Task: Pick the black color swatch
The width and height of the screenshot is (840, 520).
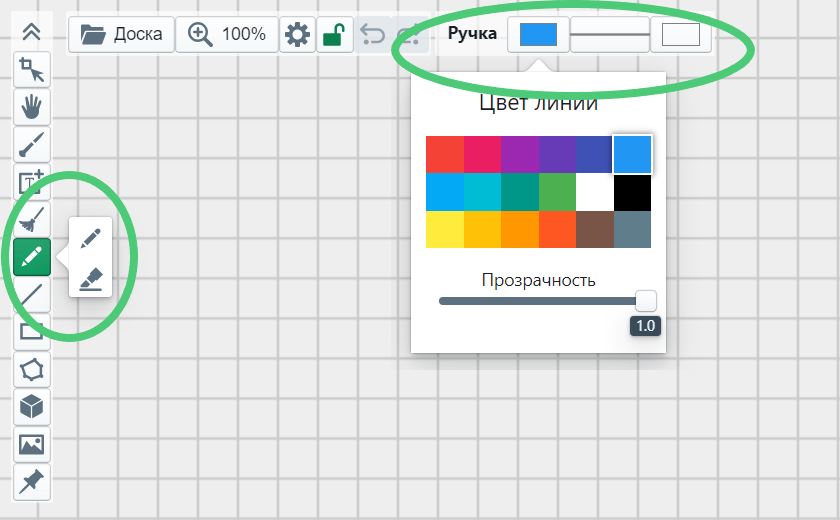Action: (x=632, y=192)
